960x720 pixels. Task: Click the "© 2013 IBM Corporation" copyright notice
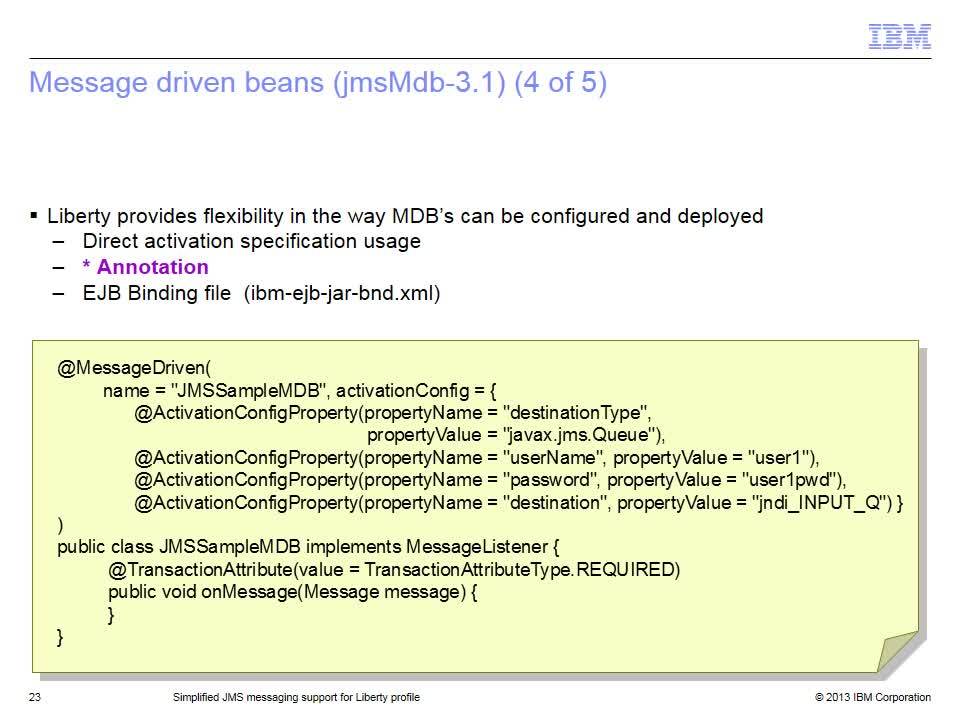tap(873, 697)
